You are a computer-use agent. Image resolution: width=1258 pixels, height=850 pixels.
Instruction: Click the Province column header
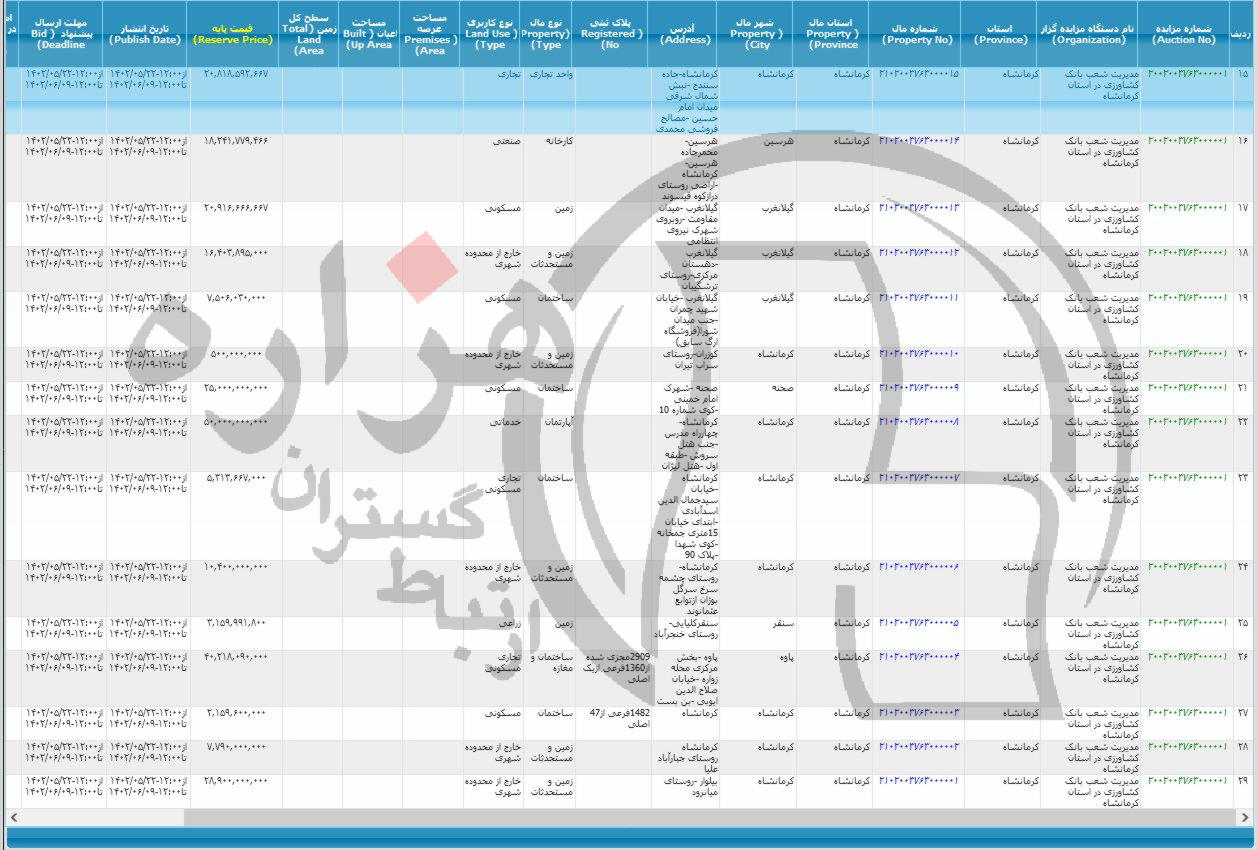(1000, 30)
